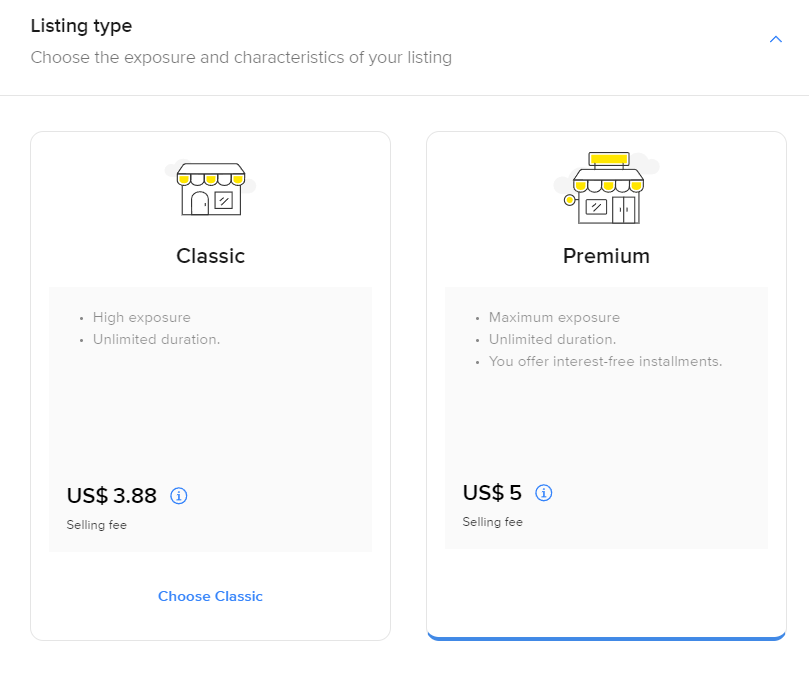Click the US$ 3.88 Classic price
809x684 pixels.
[x=112, y=496]
